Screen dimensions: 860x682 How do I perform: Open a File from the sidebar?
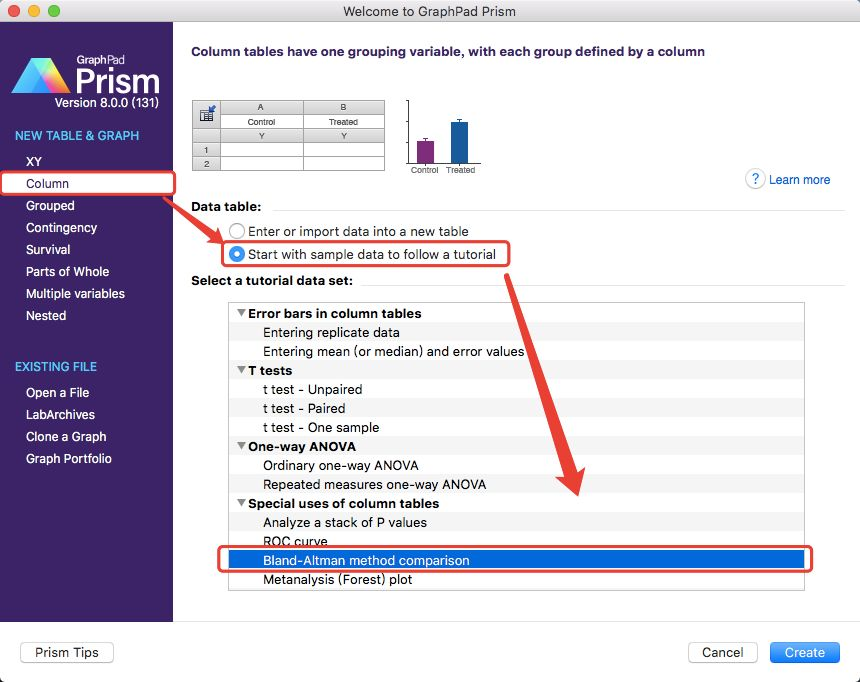coord(58,392)
